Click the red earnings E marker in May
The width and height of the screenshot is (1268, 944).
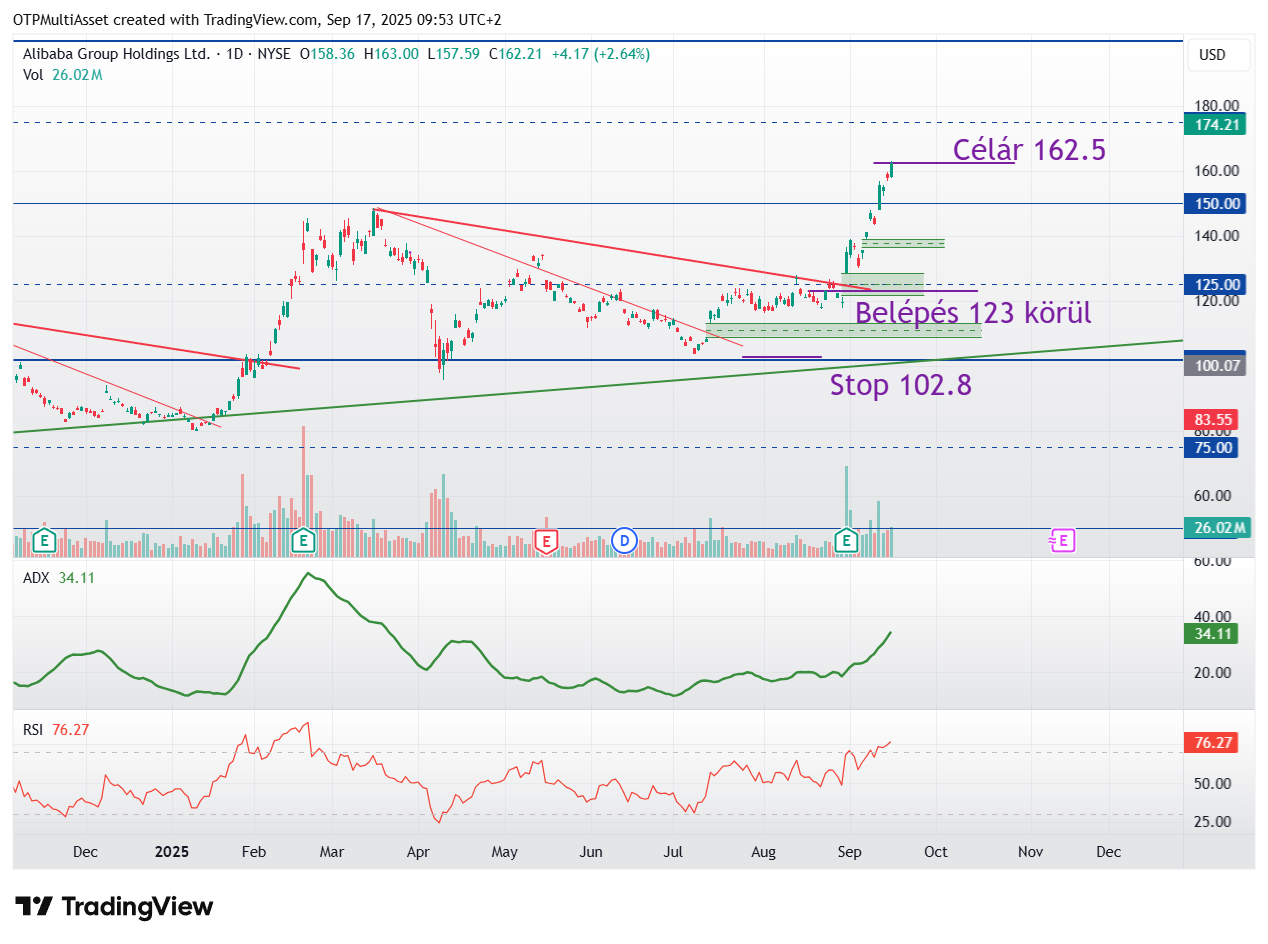[545, 541]
